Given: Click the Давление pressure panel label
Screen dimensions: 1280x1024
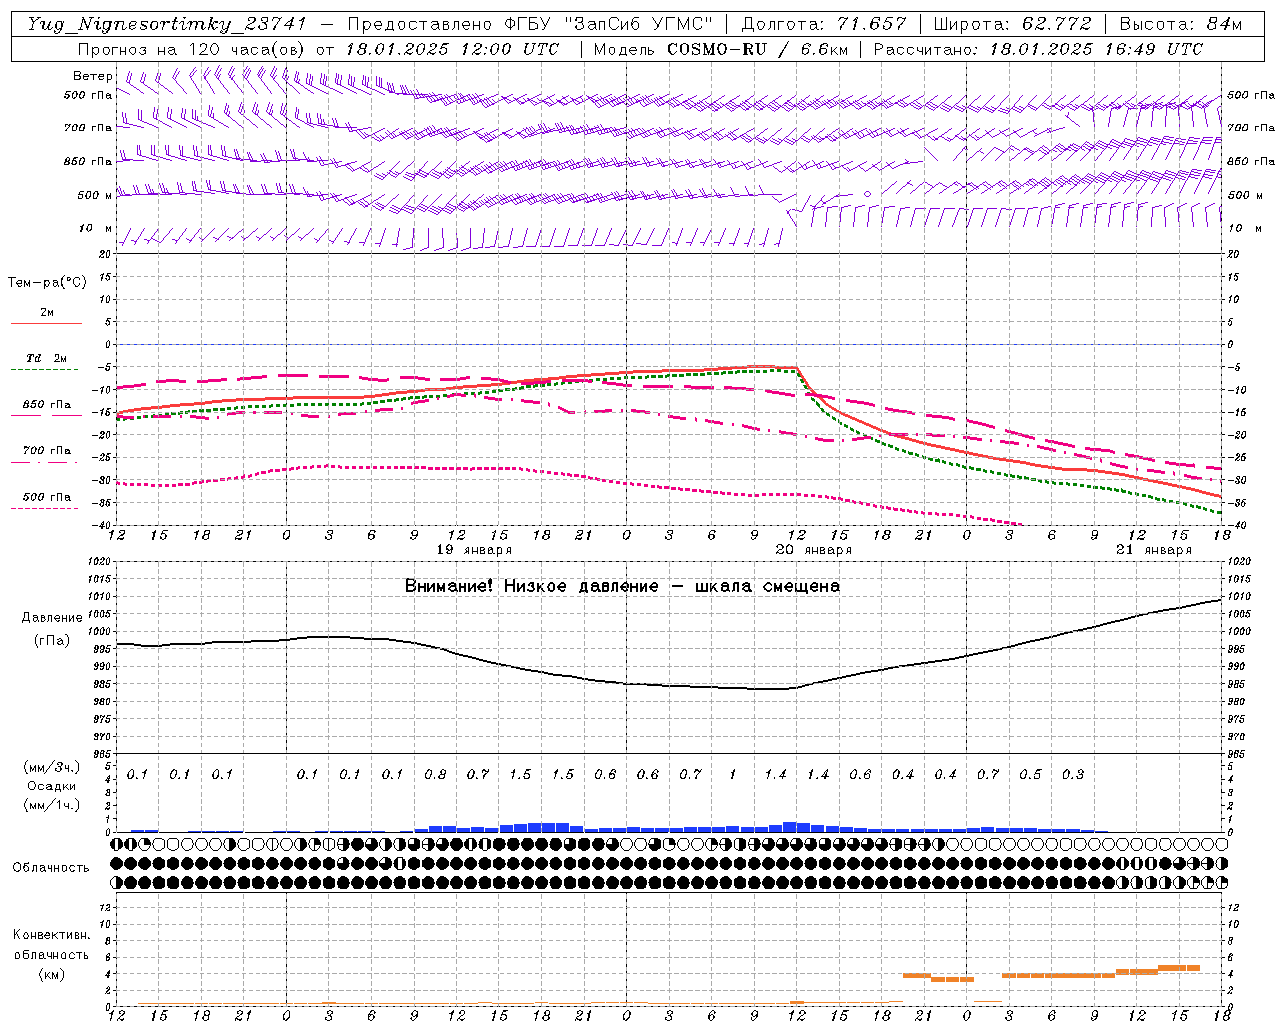Looking at the screenshot, I should click(x=52, y=618).
